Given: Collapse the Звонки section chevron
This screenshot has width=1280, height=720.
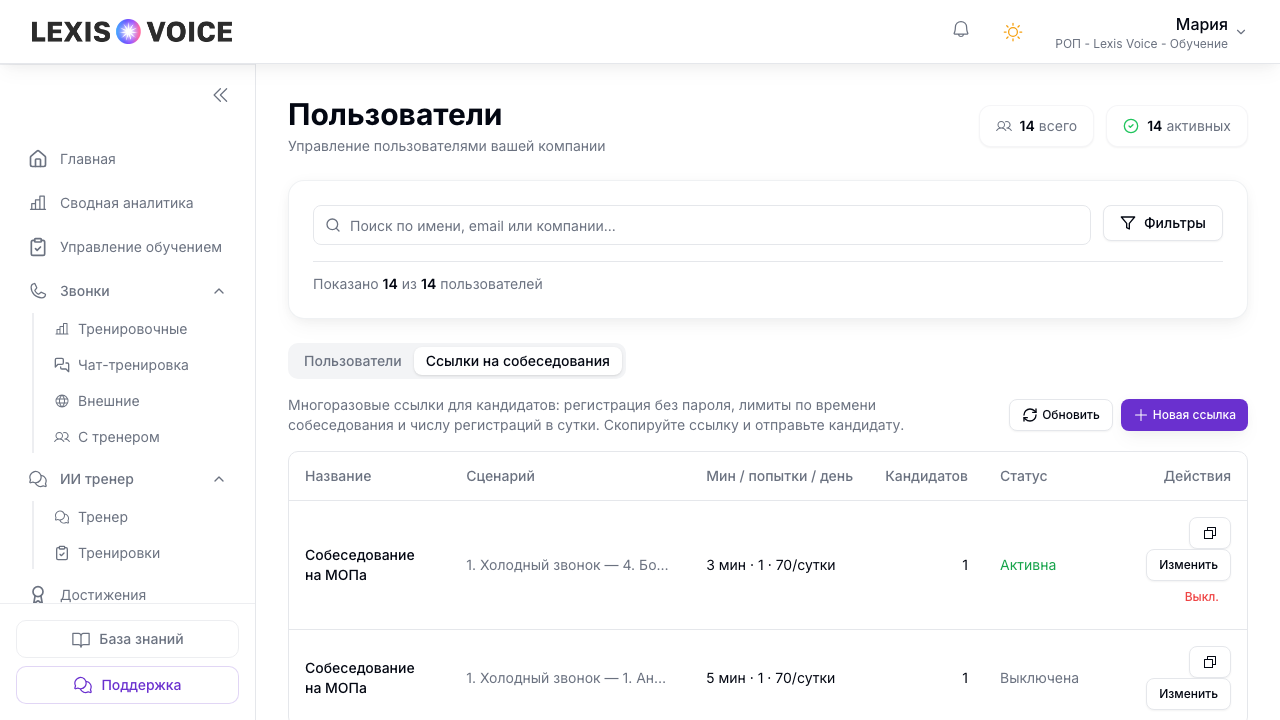Looking at the screenshot, I should 219,291.
